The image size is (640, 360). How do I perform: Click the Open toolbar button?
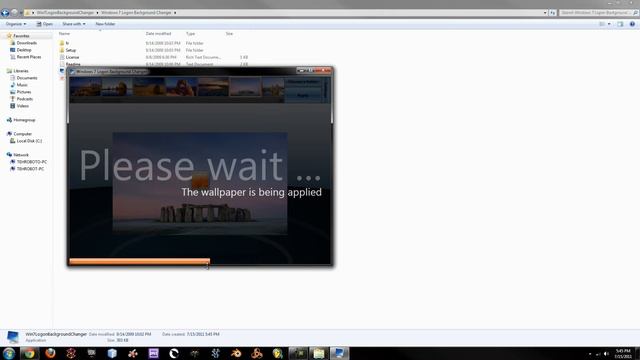click(44, 24)
